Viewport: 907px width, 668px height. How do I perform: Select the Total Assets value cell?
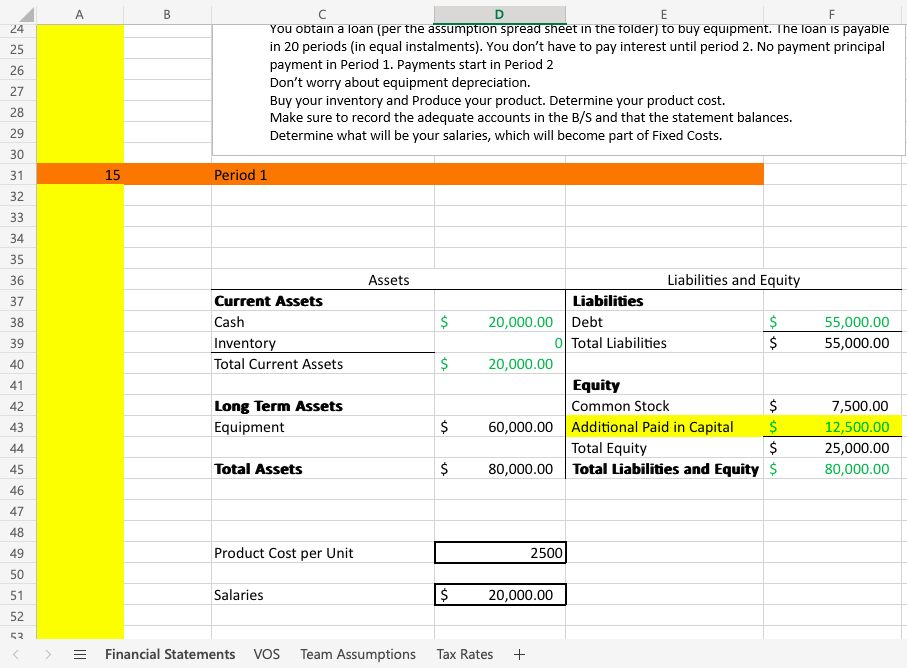click(499, 469)
